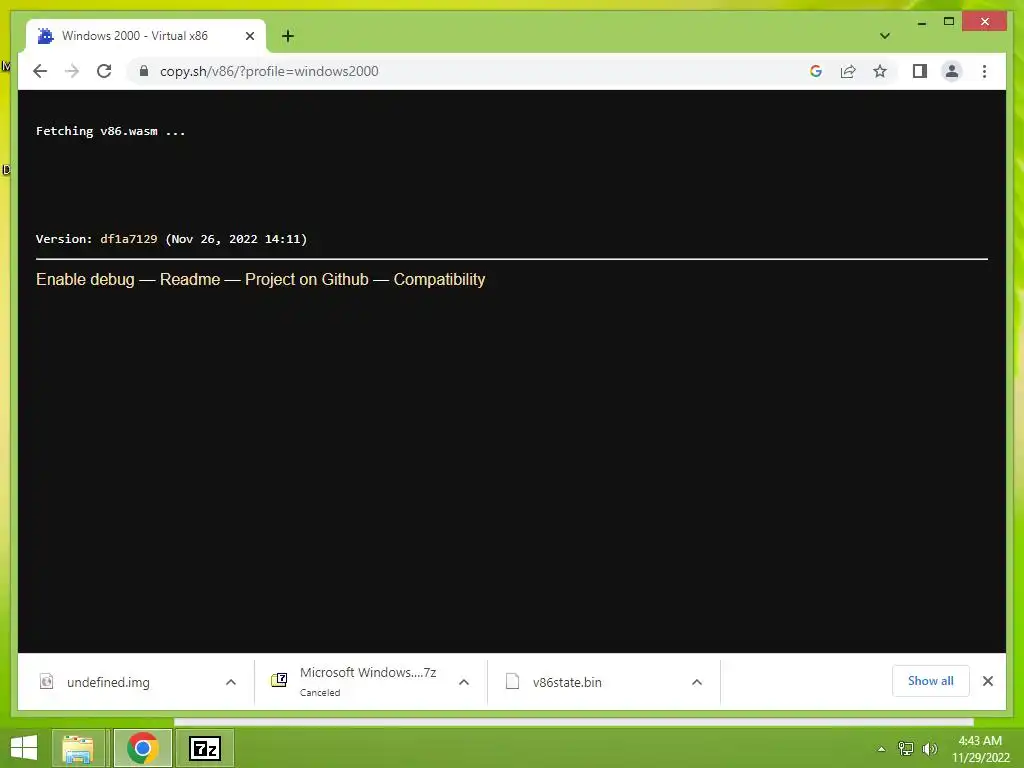
Task: Open the profile avatar menu
Action: (952, 71)
